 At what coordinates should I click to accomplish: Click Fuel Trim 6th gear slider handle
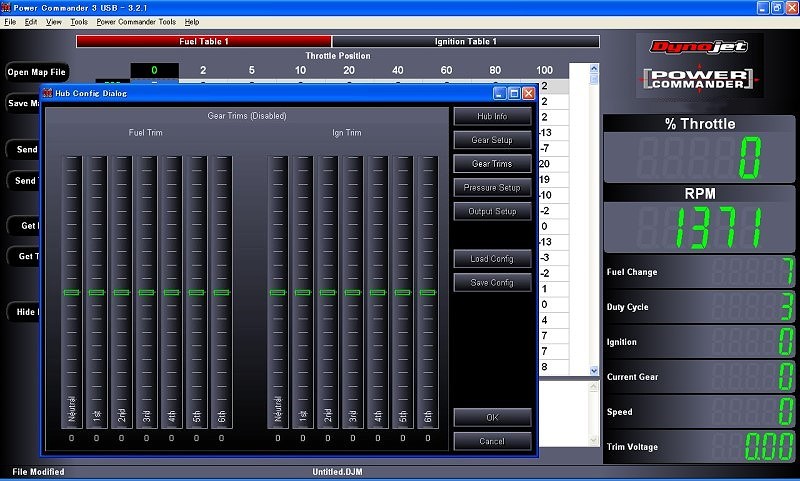pos(221,292)
